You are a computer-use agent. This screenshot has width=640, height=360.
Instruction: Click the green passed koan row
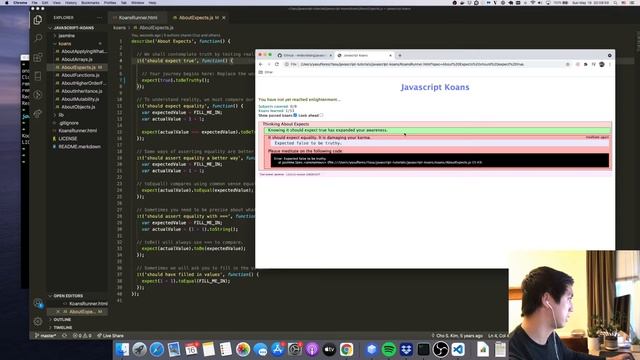[x=437, y=130]
